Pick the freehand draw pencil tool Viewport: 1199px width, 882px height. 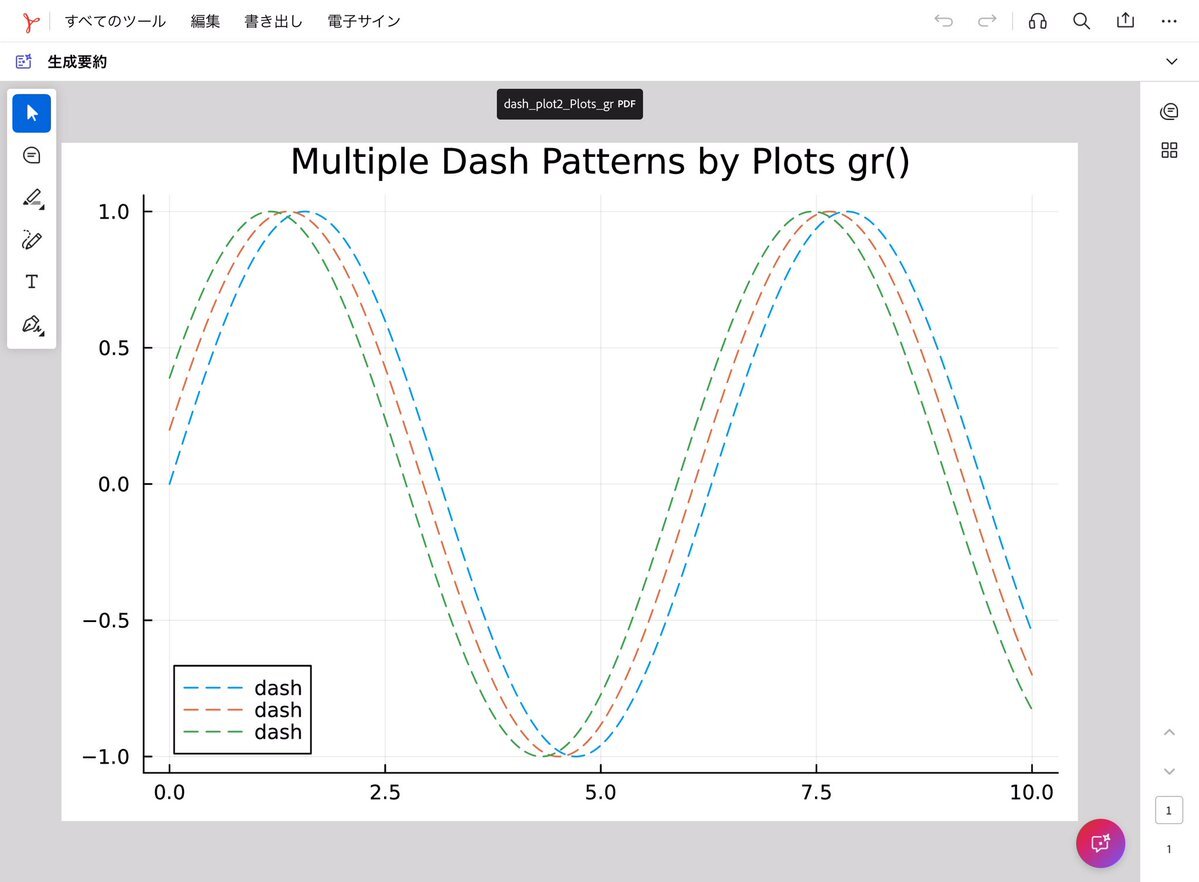[32, 240]
